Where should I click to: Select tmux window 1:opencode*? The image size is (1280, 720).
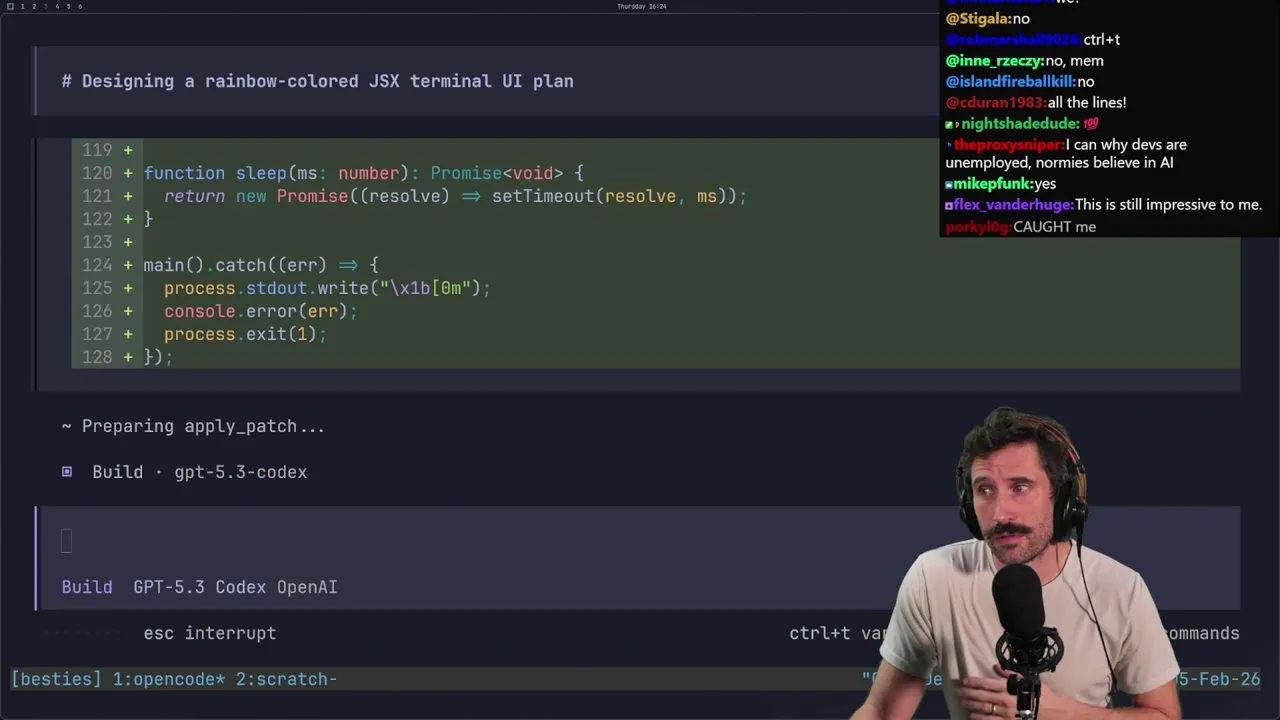[x=169, y=679]
